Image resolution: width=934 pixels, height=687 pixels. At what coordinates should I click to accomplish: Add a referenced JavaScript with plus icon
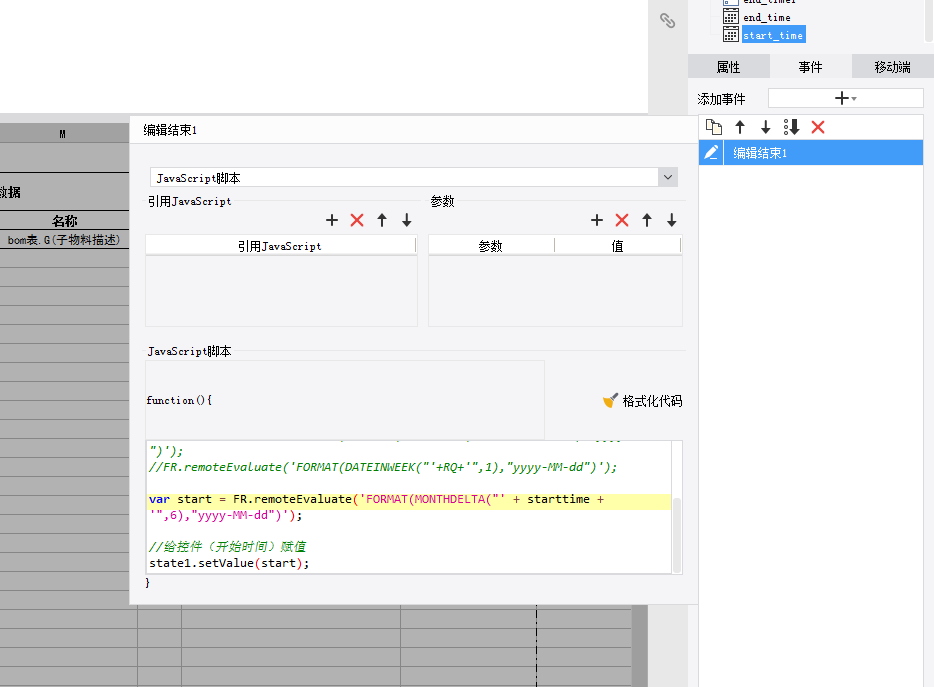click(x=332, y=220)
